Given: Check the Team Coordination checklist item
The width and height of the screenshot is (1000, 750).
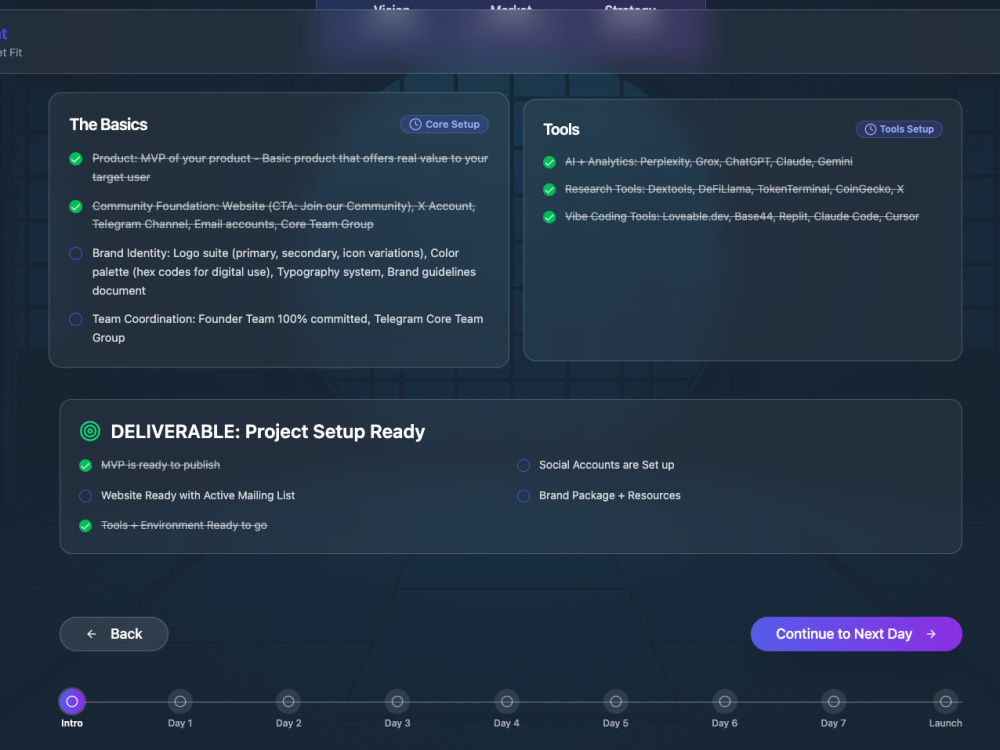Looking at the screenshot, I should coord(76,320).
